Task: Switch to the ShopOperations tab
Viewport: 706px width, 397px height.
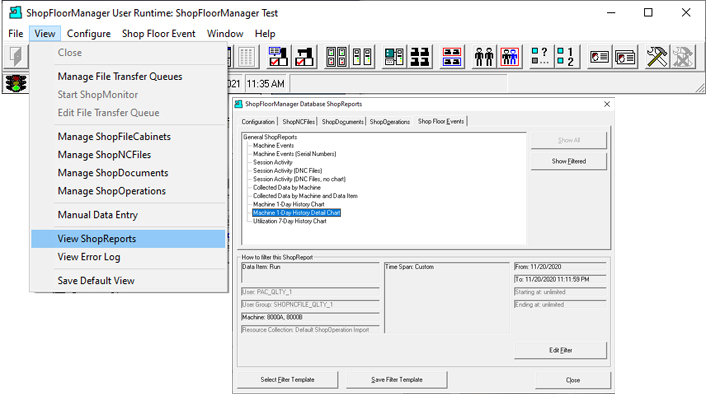Action: tap(390, 122)
